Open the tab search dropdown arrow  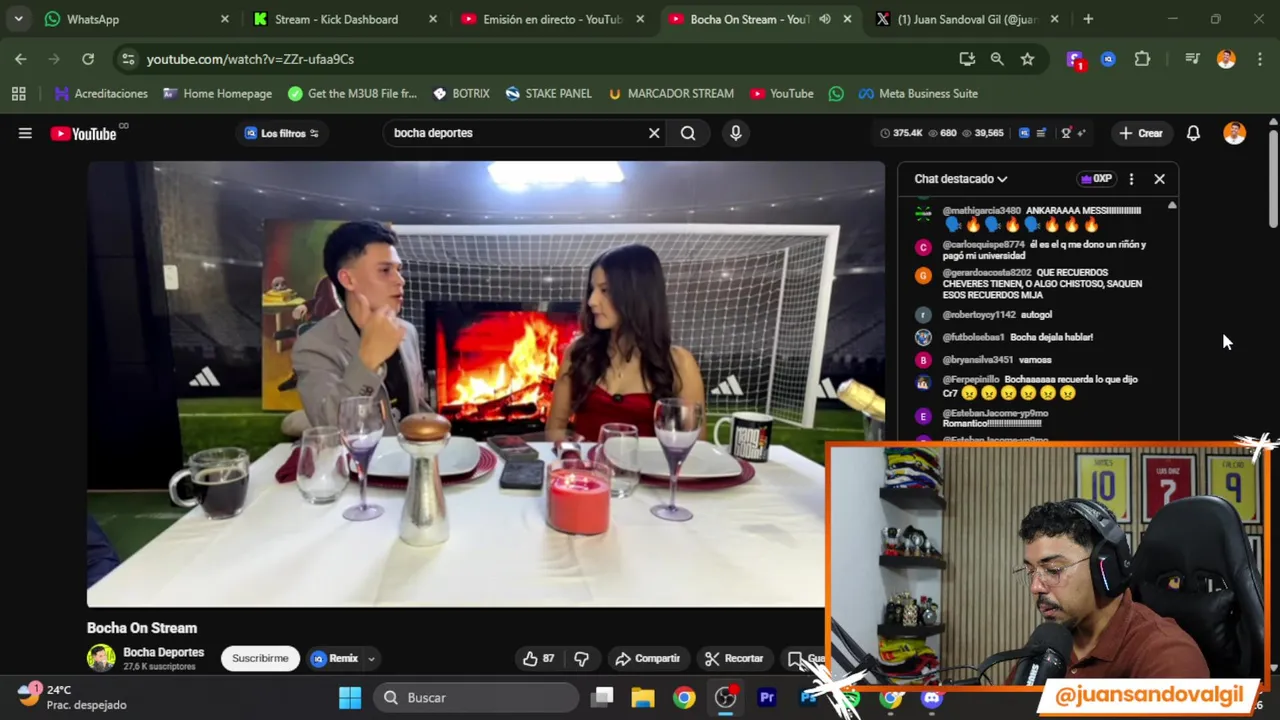18,19
